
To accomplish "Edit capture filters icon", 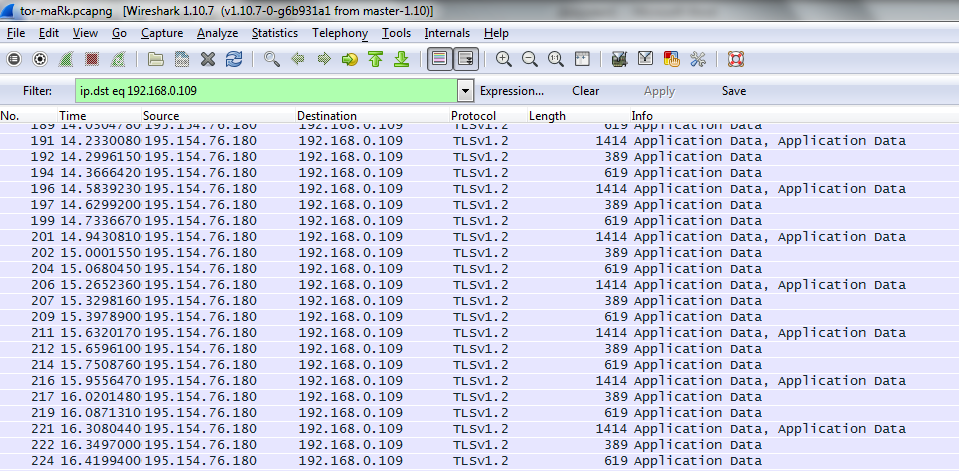I will pos(620,59).
